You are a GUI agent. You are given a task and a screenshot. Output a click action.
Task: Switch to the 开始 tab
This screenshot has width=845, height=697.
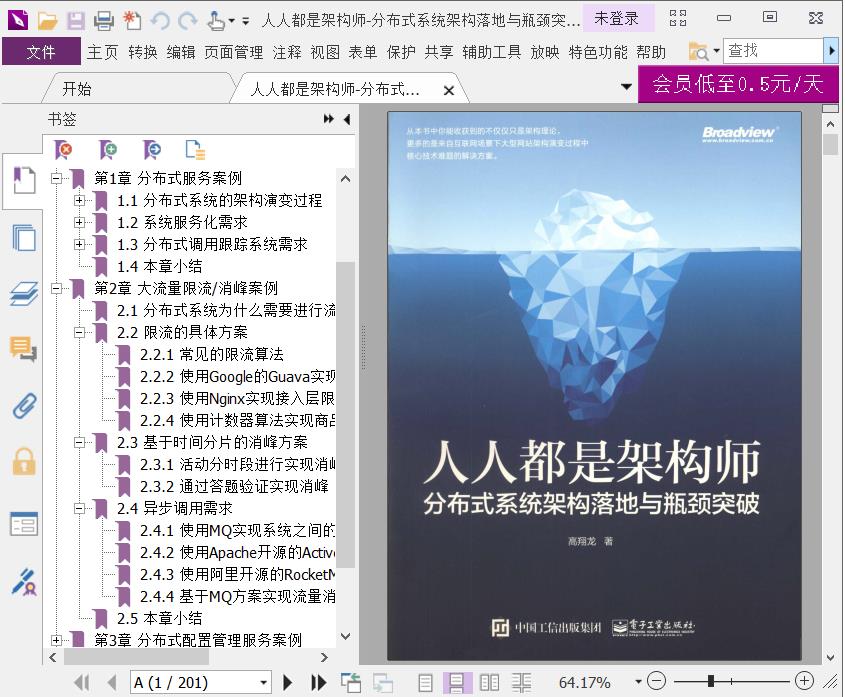(77, 88)
